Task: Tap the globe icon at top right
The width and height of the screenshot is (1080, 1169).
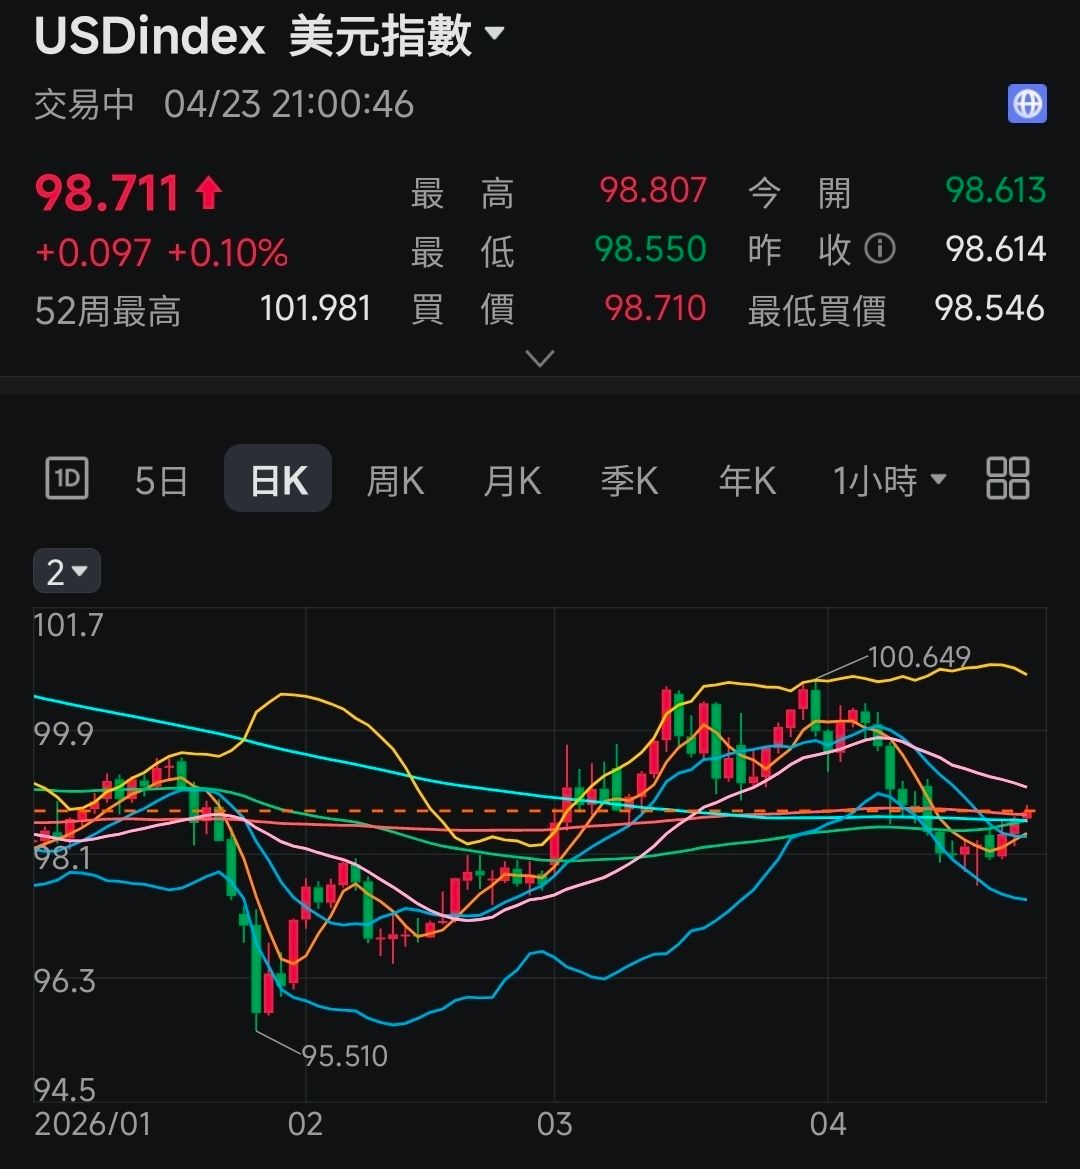Action: pos(1027,104)
